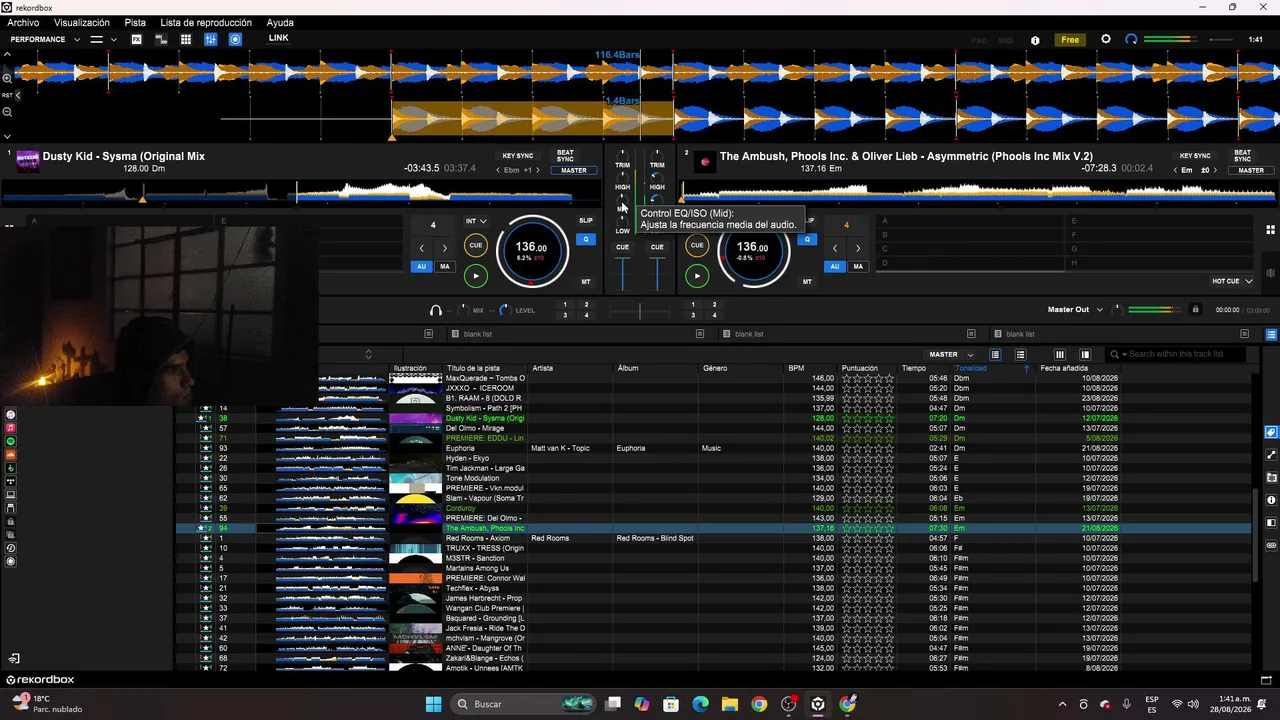Sort tracks by the BPM column header
1280x720 pixels.
[x=796, y=368]
